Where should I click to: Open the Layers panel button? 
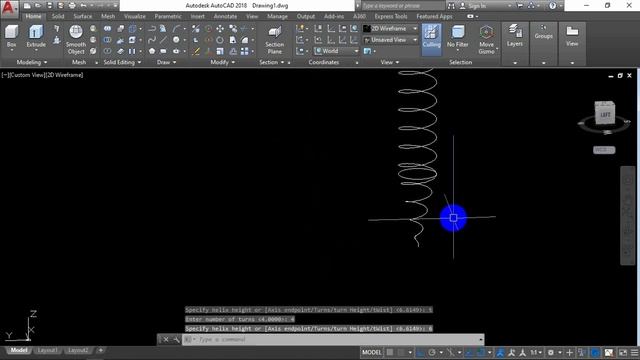point(515,36)
